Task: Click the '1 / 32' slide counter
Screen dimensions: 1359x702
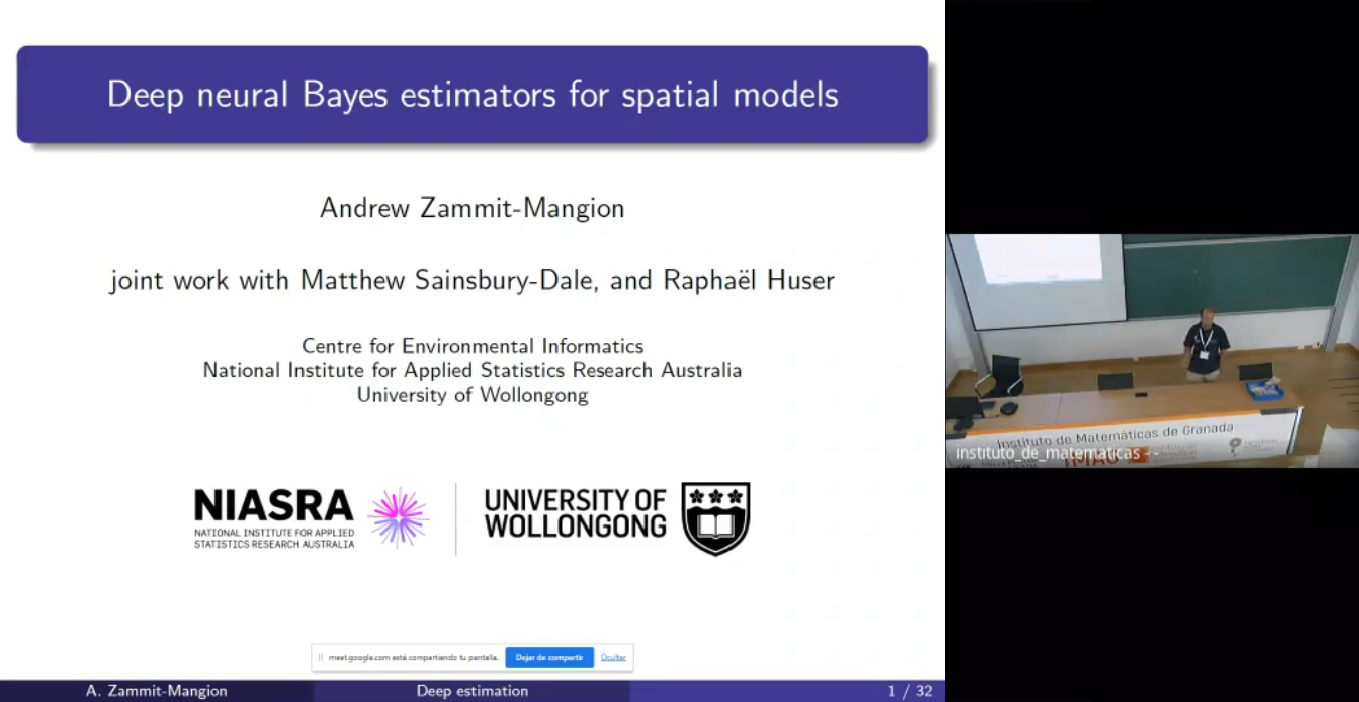Action: coord(910,691)
